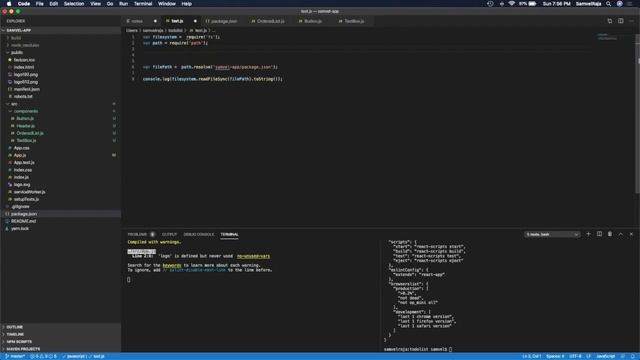Image resolution: width=640 pixels, height=360 pixels.
Task: Click the keywords link in terminal
Action: tap(172, 265)
